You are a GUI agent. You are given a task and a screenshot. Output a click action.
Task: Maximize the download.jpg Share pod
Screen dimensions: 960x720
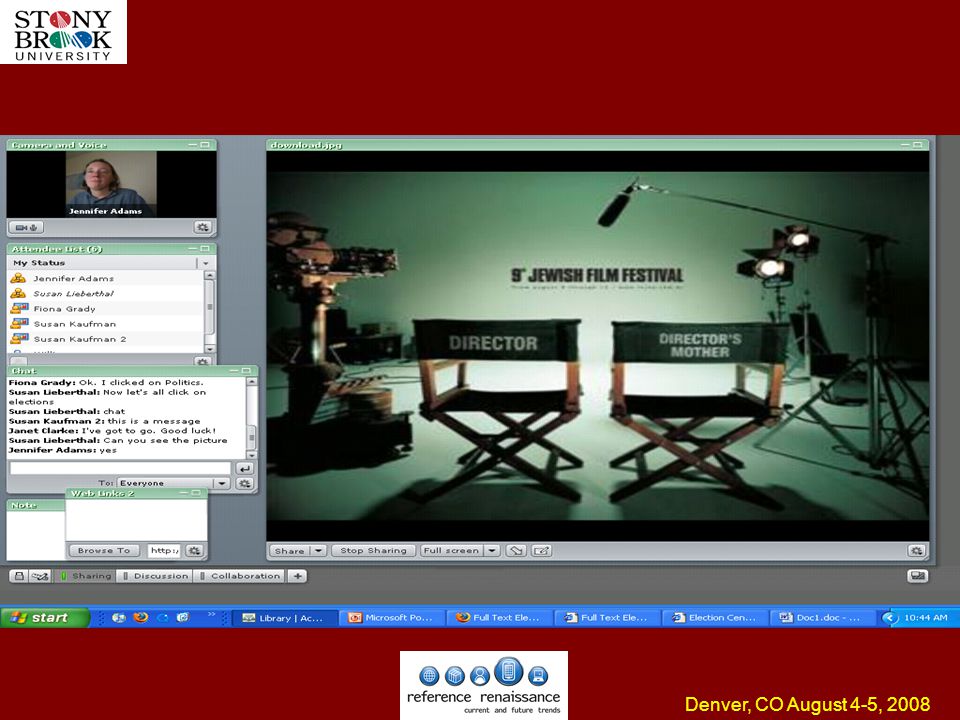pyautogui.click(x=917, y=144)
